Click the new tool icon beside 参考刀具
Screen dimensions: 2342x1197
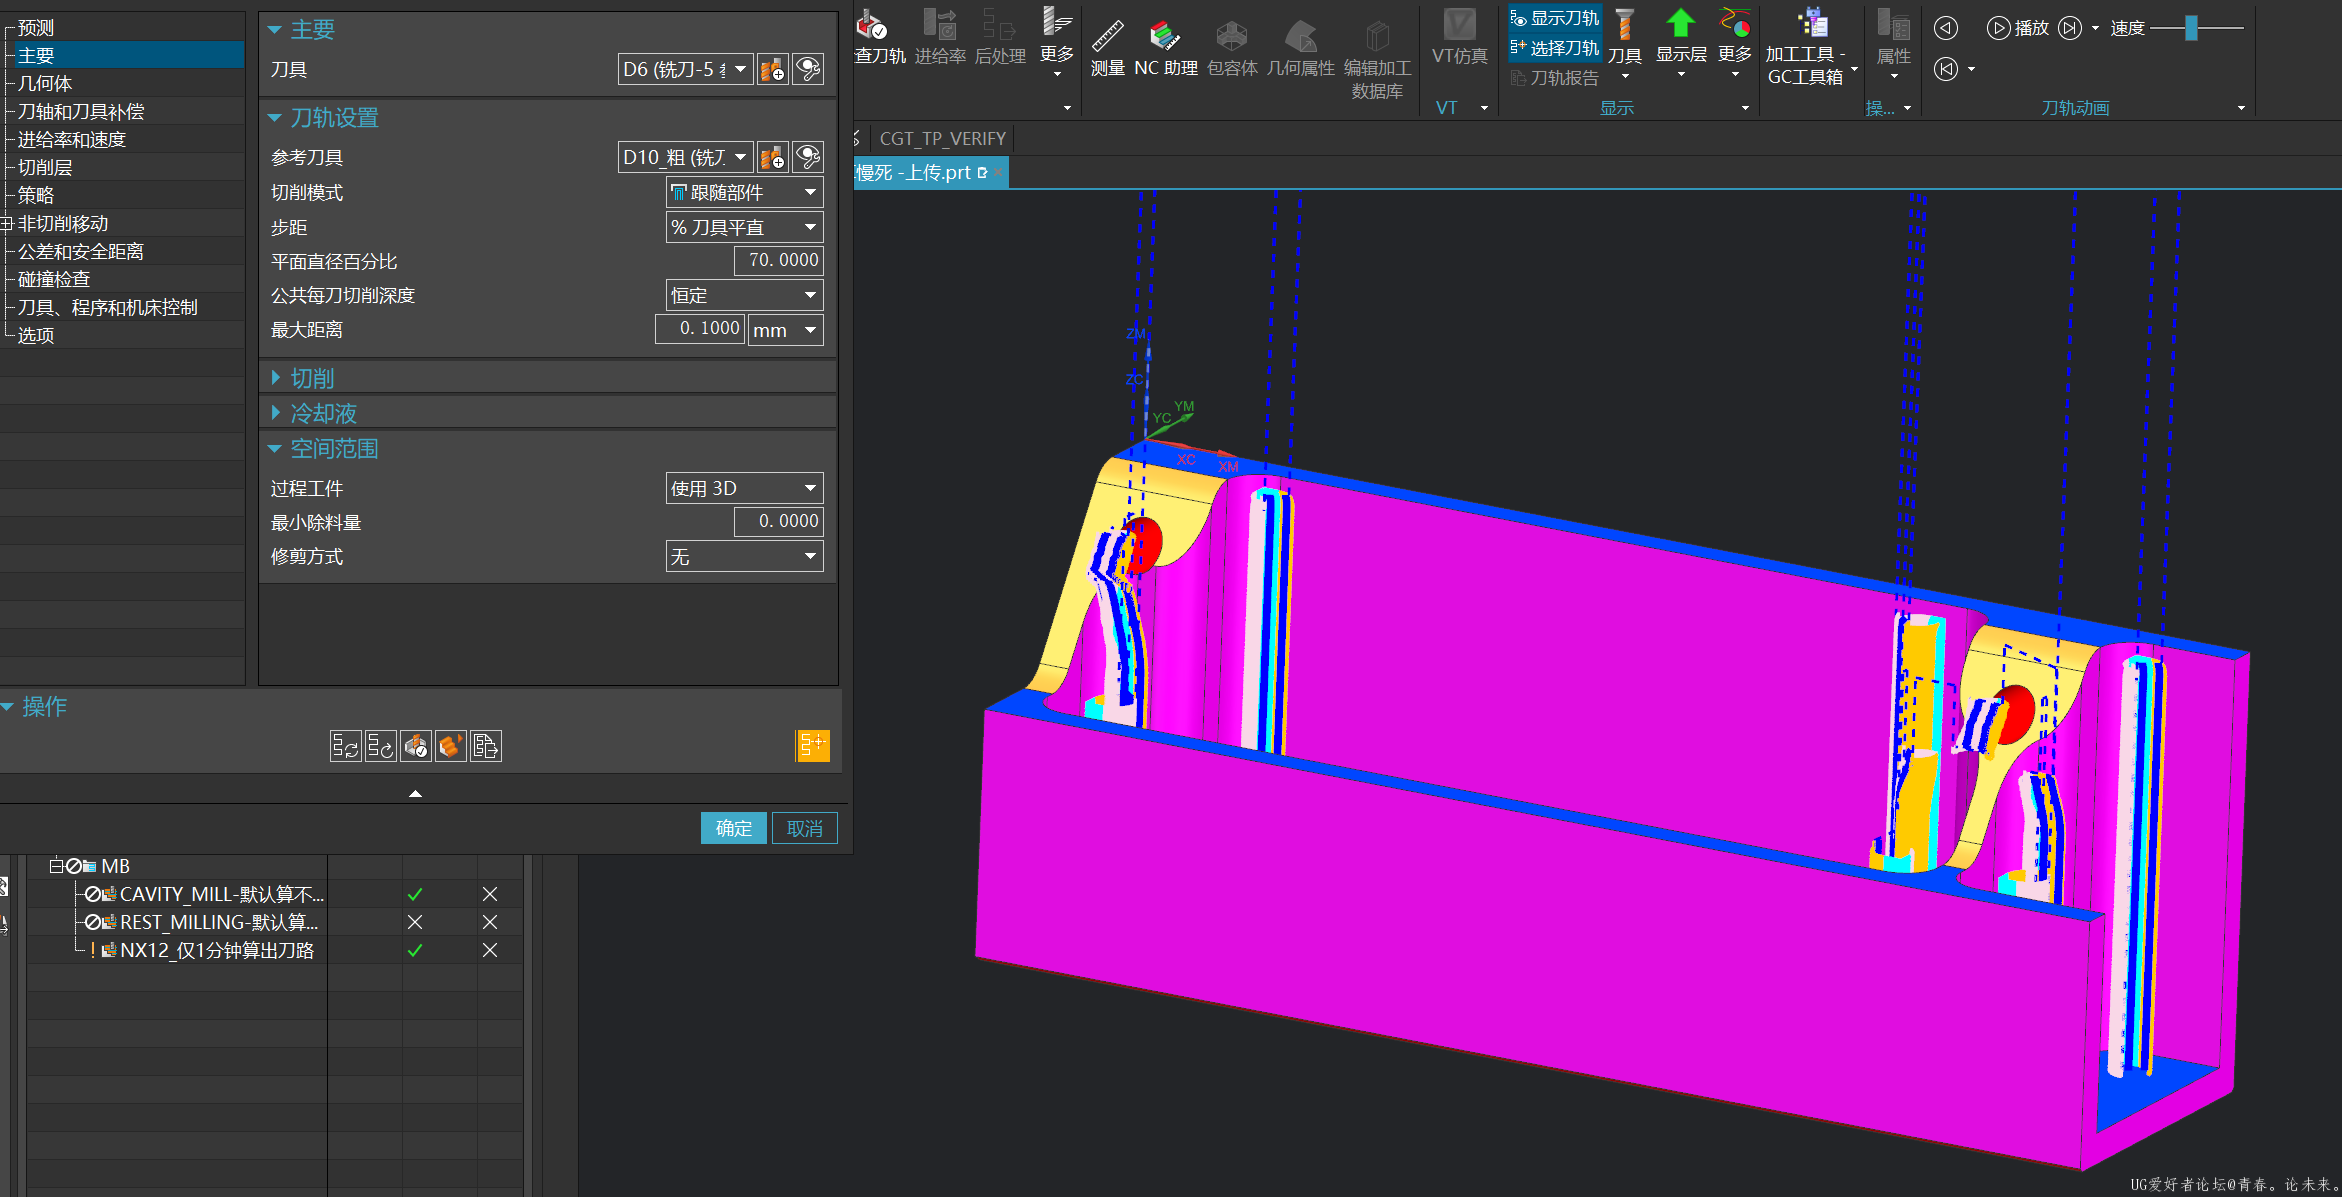tap(773, 157)
